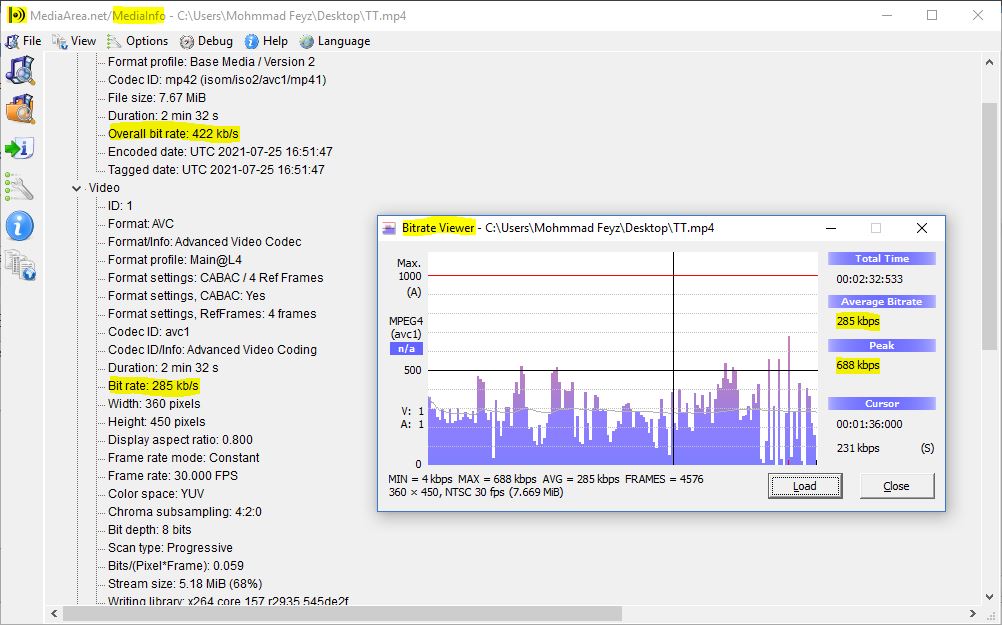Screen dimensions: 1002x625
Task: Click the Average Bitrate value 285 kbps
Action: click(858, 321)
